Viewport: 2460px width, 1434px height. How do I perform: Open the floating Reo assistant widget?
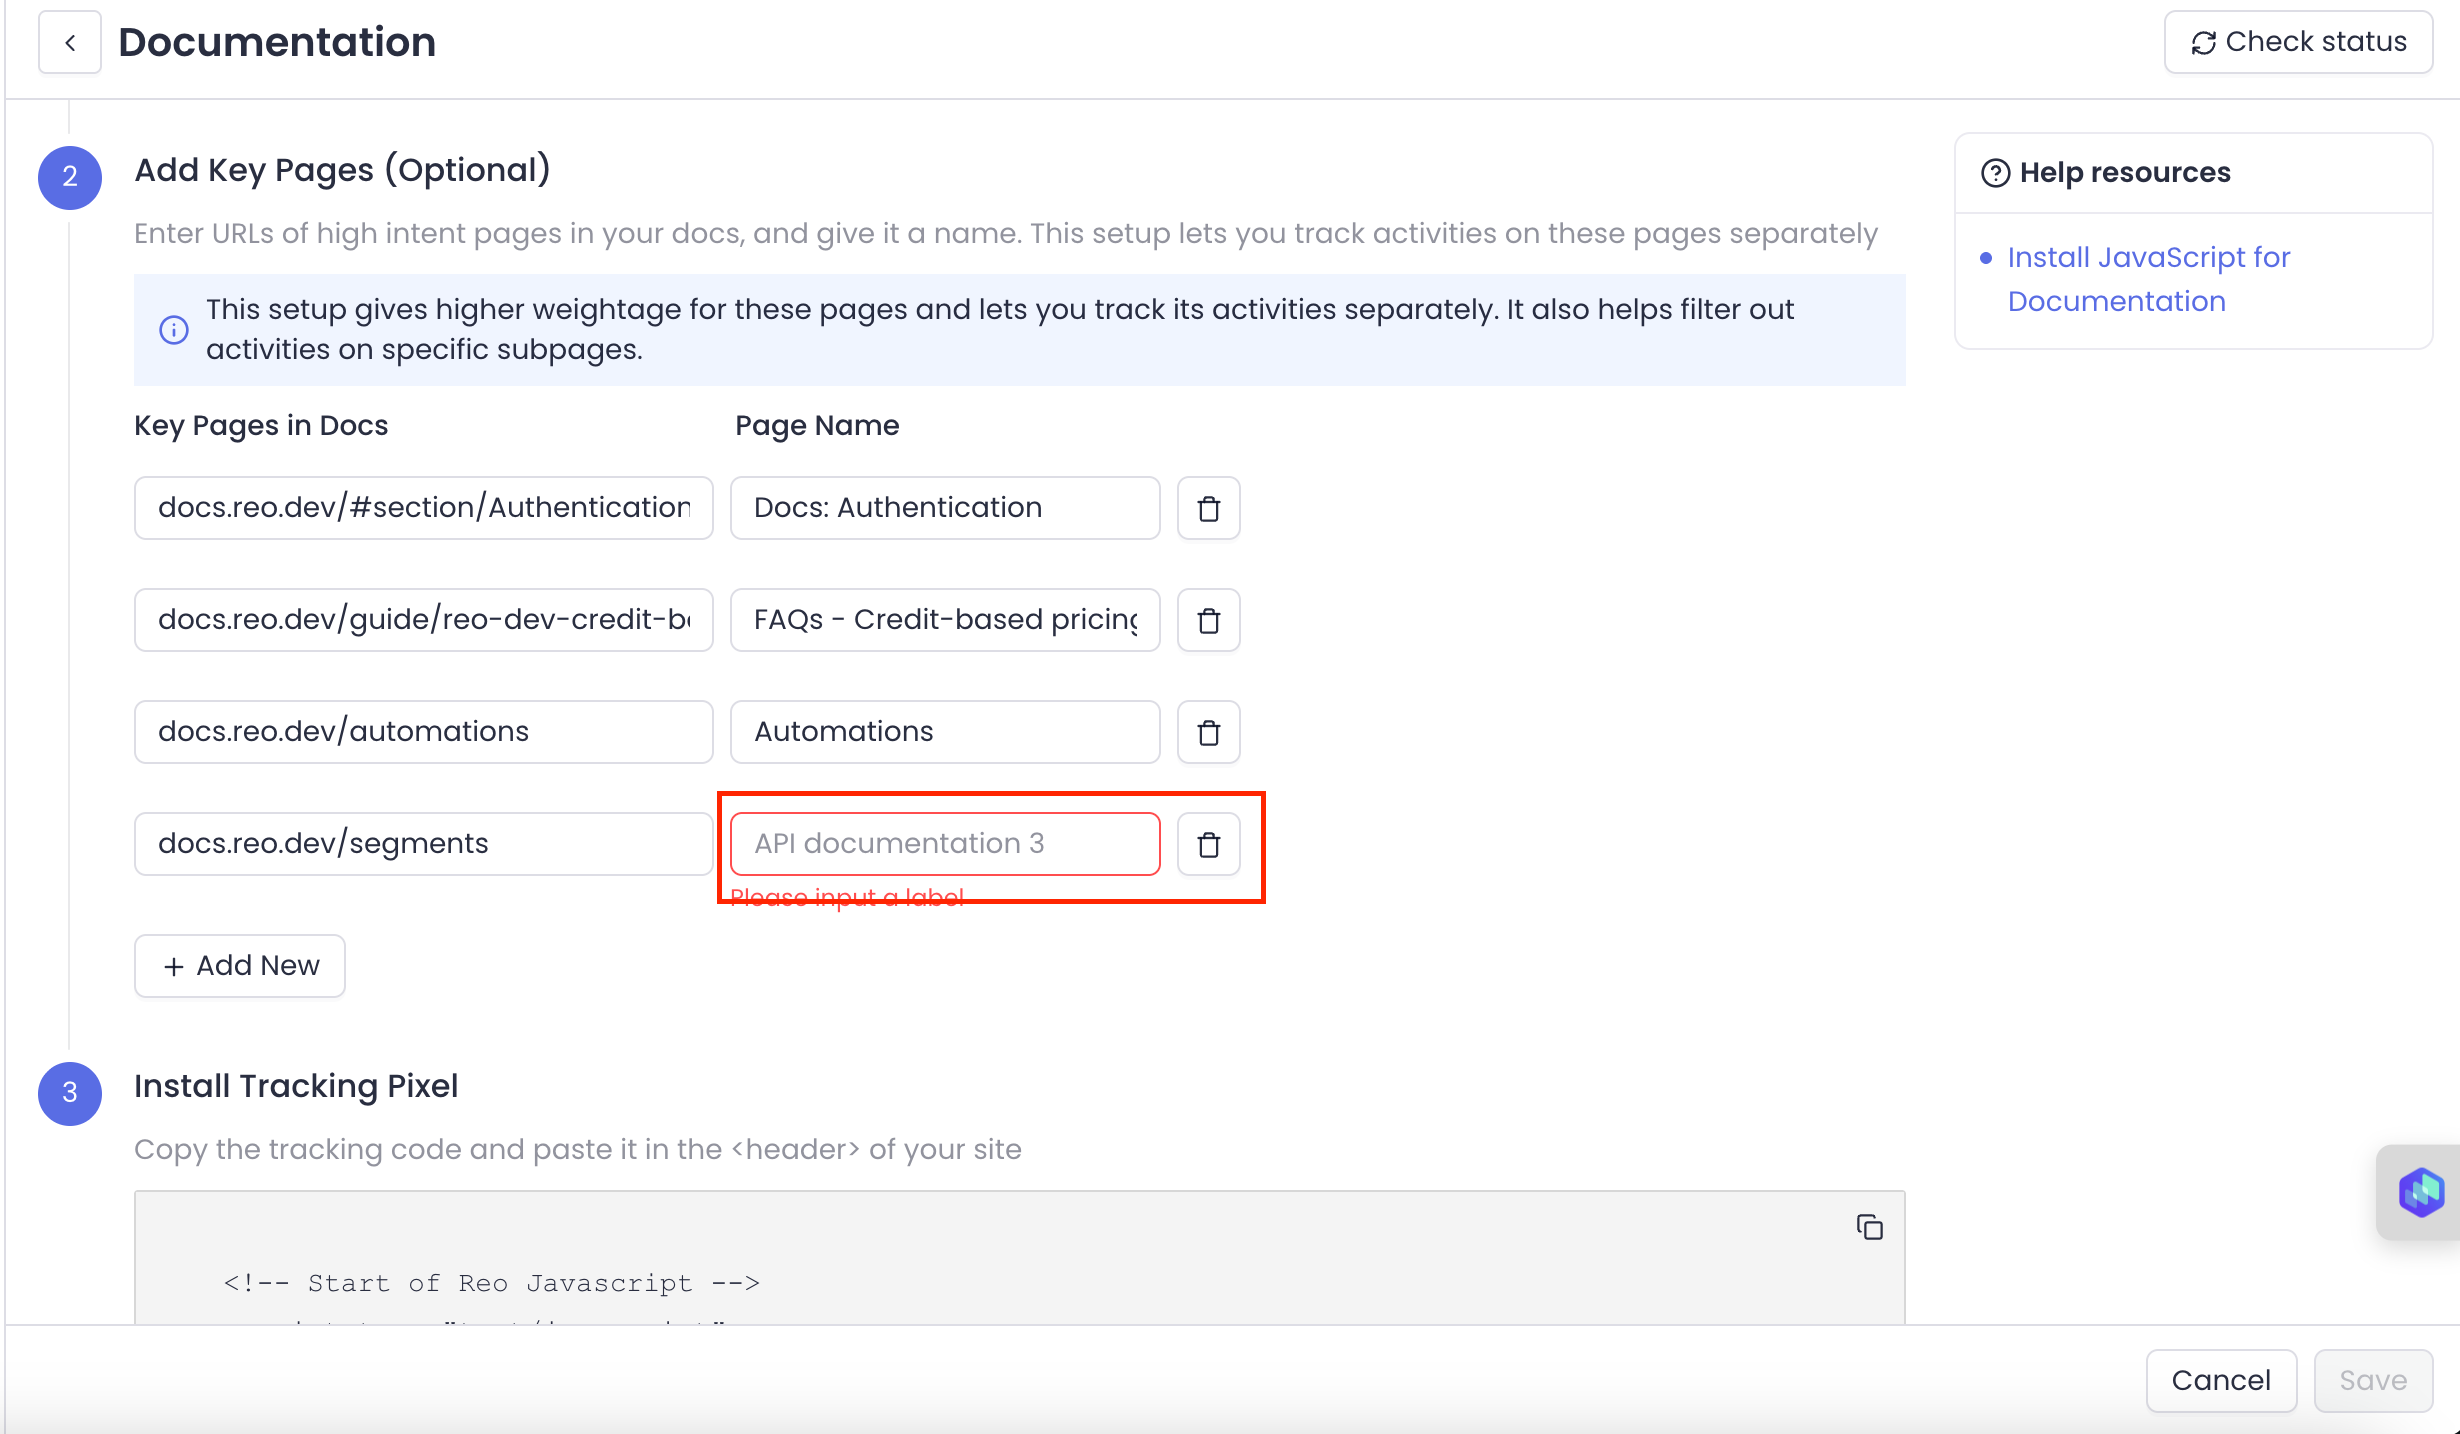coord(2420,1191)
